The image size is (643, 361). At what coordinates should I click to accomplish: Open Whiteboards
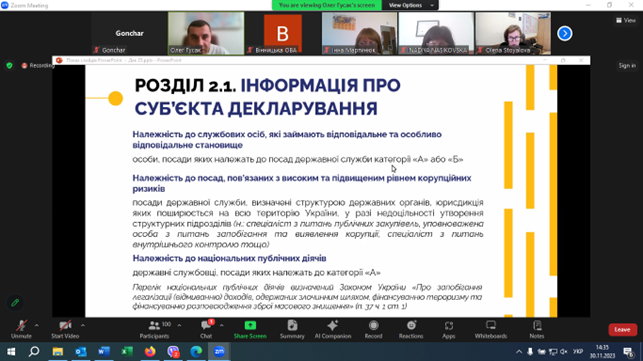(x=491, y=329)
